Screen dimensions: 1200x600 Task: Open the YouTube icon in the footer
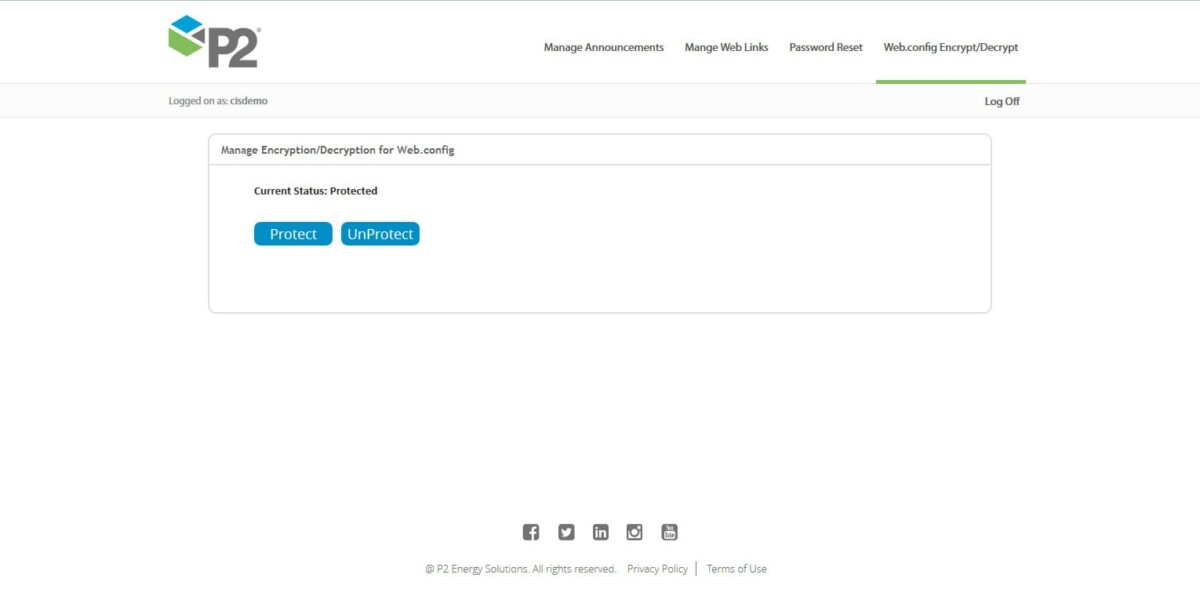coord(669,532)
